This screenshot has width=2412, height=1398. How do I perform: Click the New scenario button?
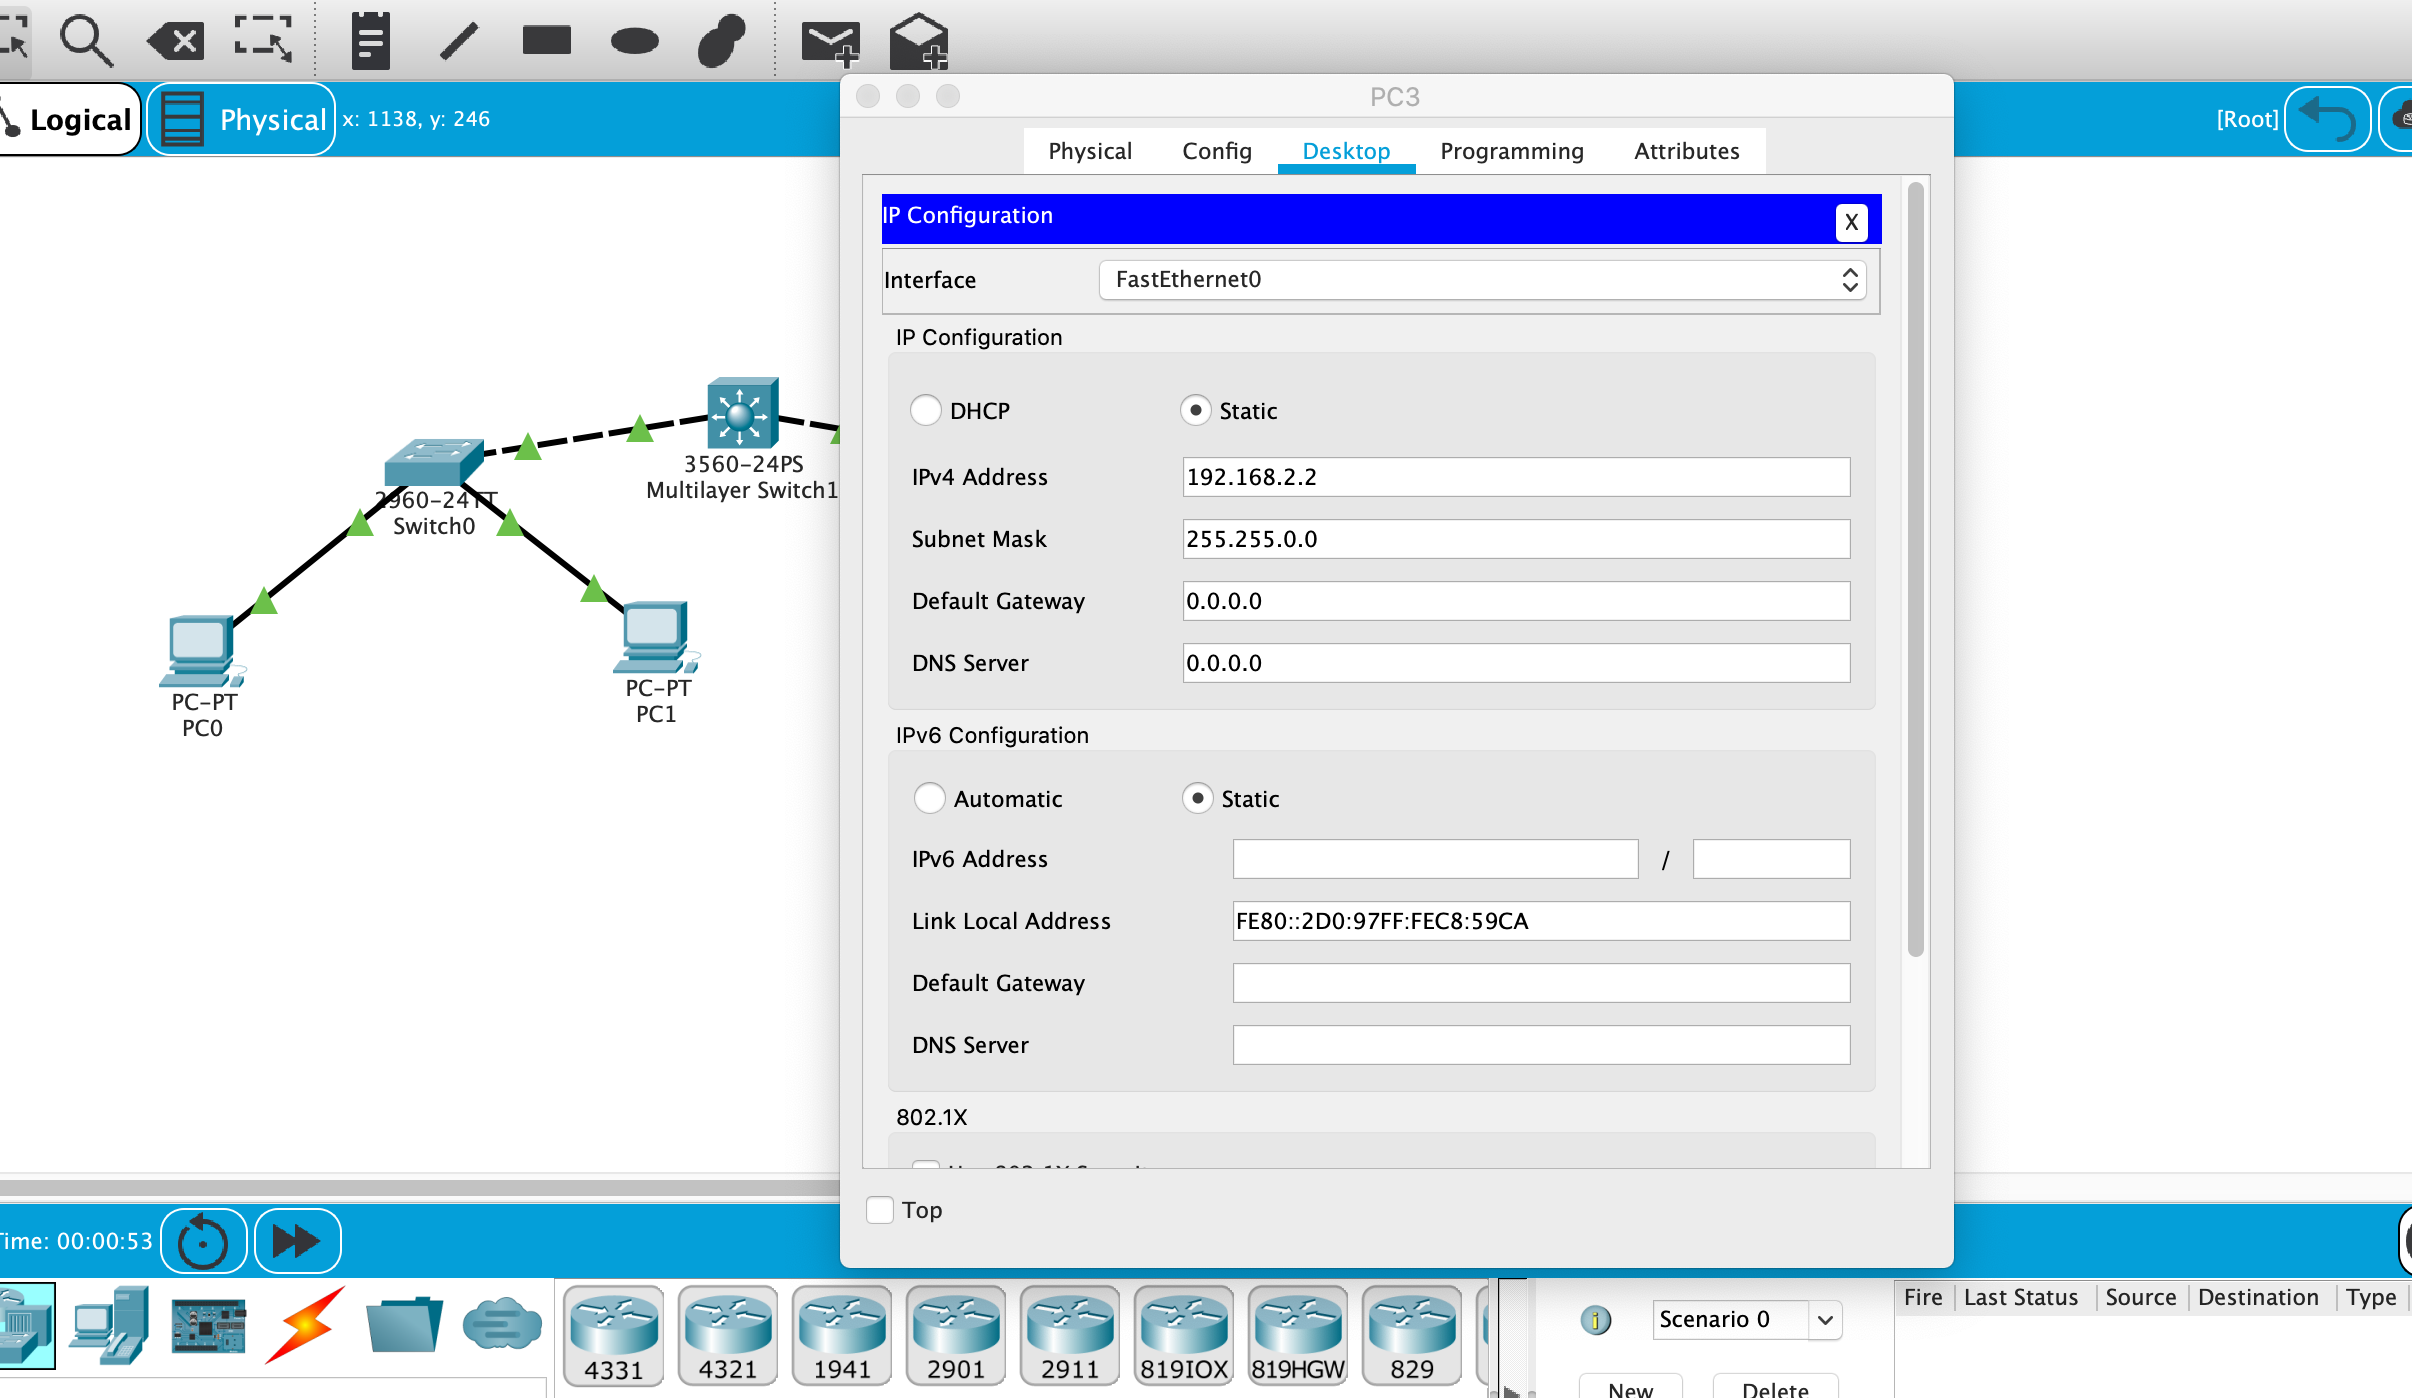[1630, 1388]
